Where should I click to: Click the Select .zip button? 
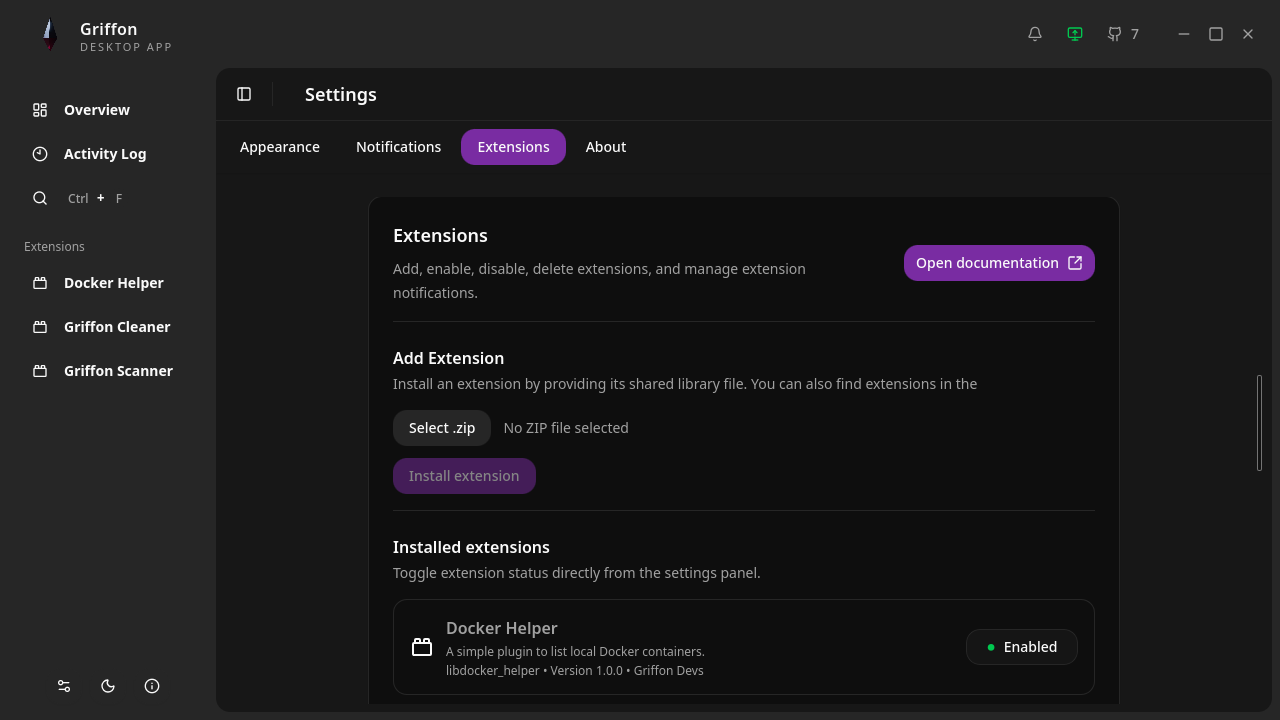(x=442, y=428)
